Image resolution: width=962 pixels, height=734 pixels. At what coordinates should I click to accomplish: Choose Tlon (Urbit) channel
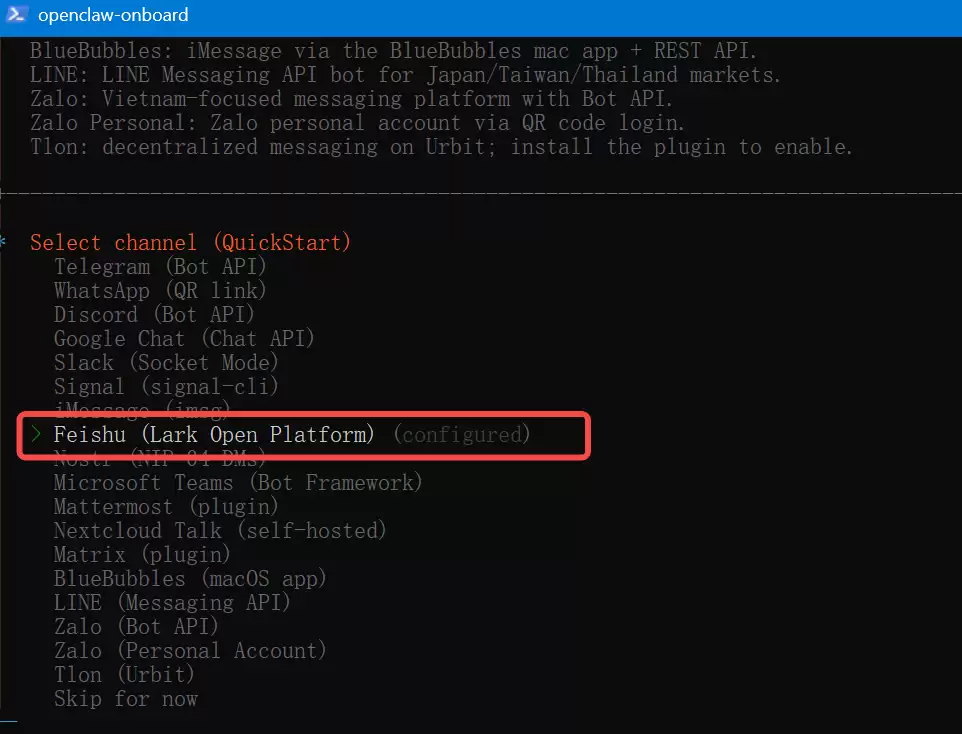tap(124, 674)
